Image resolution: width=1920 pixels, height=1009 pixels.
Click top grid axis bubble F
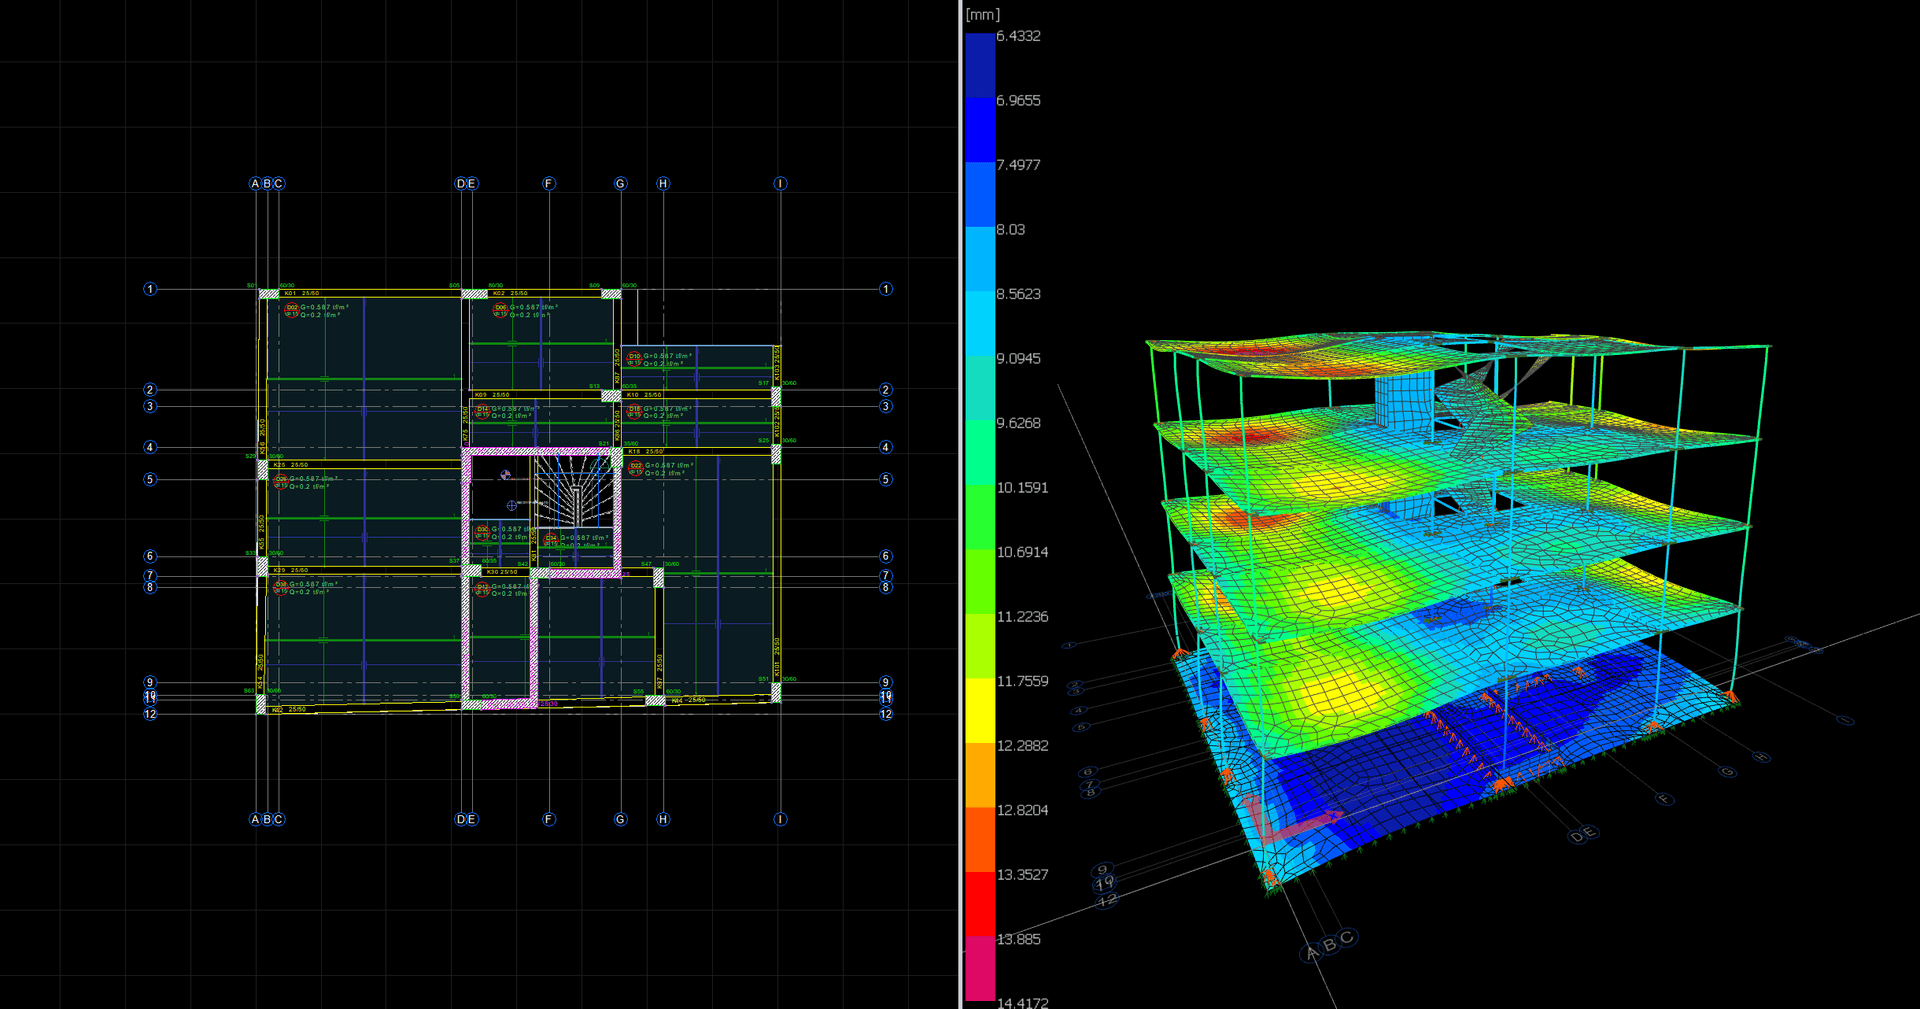click(x=548, y=183)
